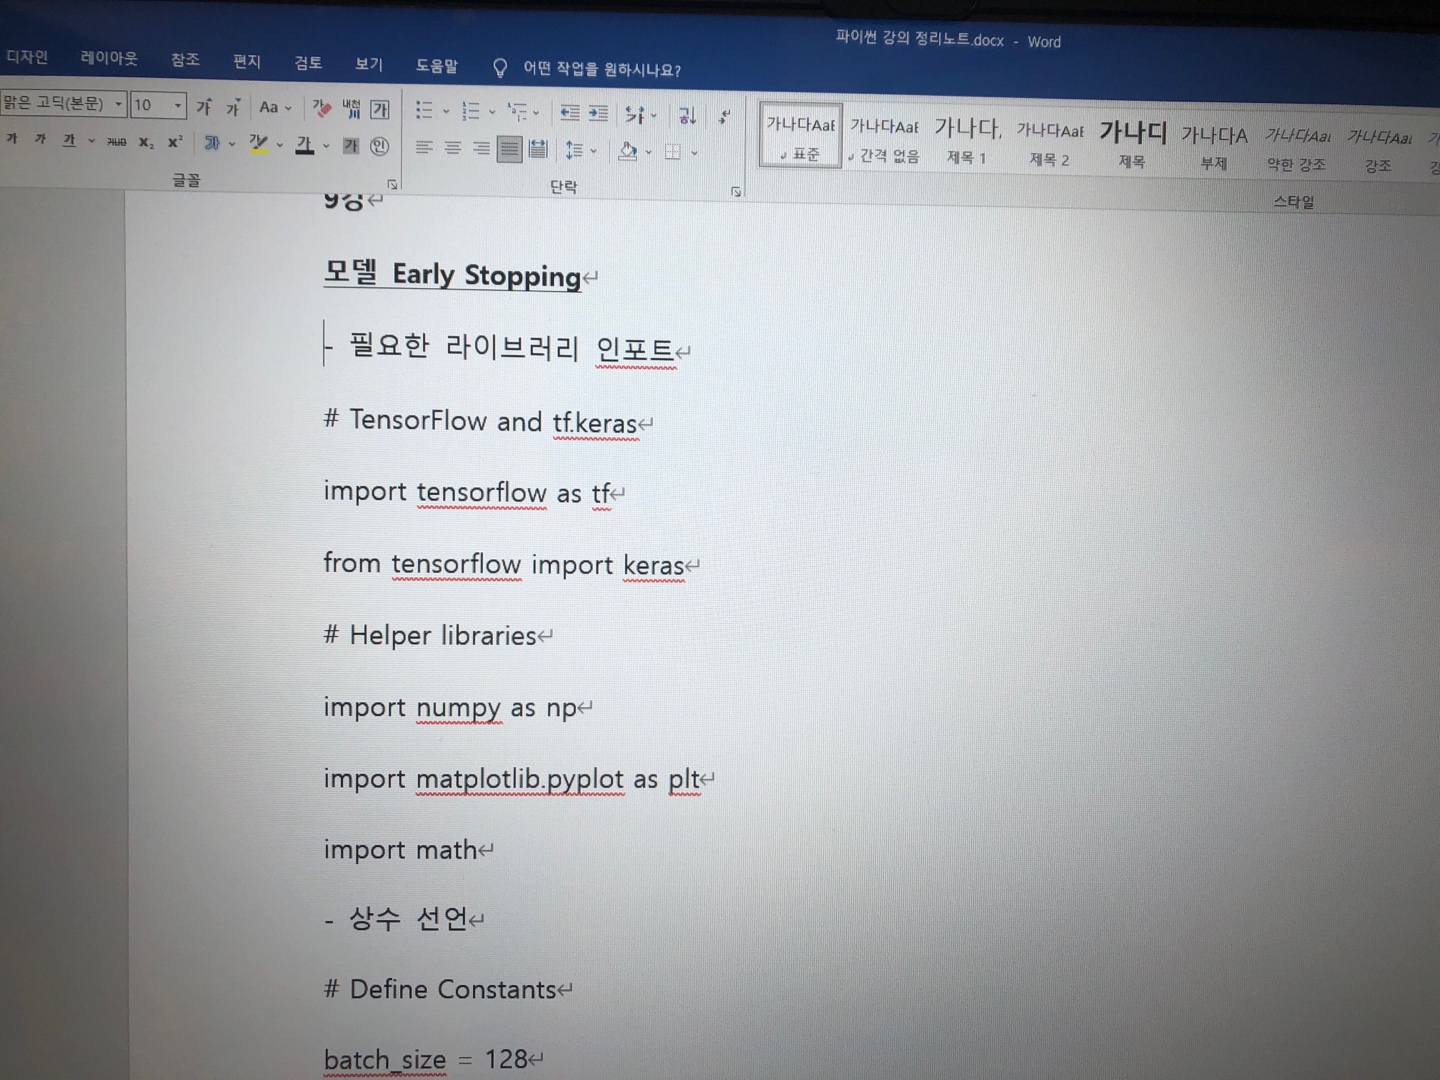
Task: Show or hide paragraph marks
Action: click(726, 117)
